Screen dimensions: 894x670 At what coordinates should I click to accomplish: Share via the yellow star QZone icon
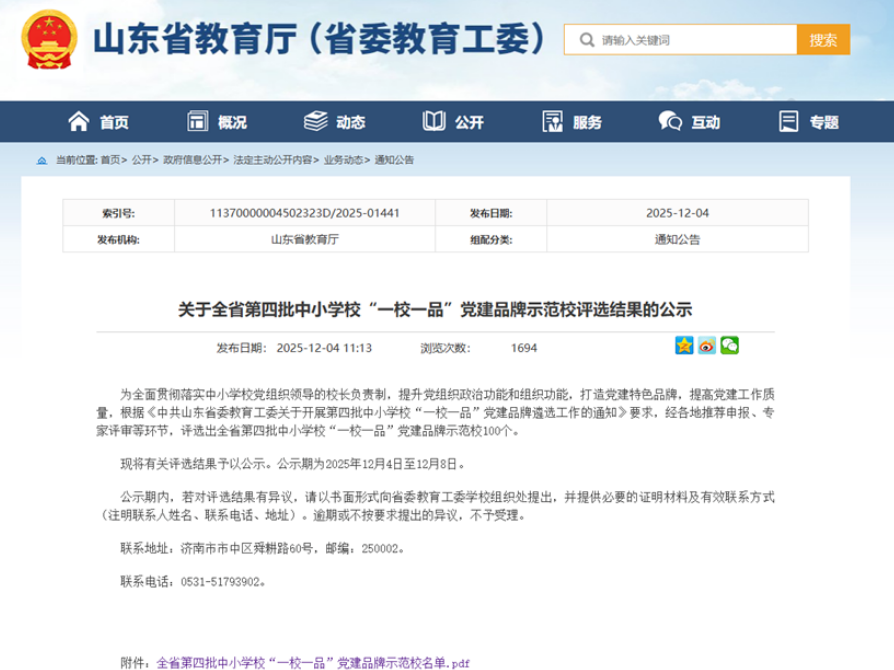pyautogui.click(x=684, y=346)
